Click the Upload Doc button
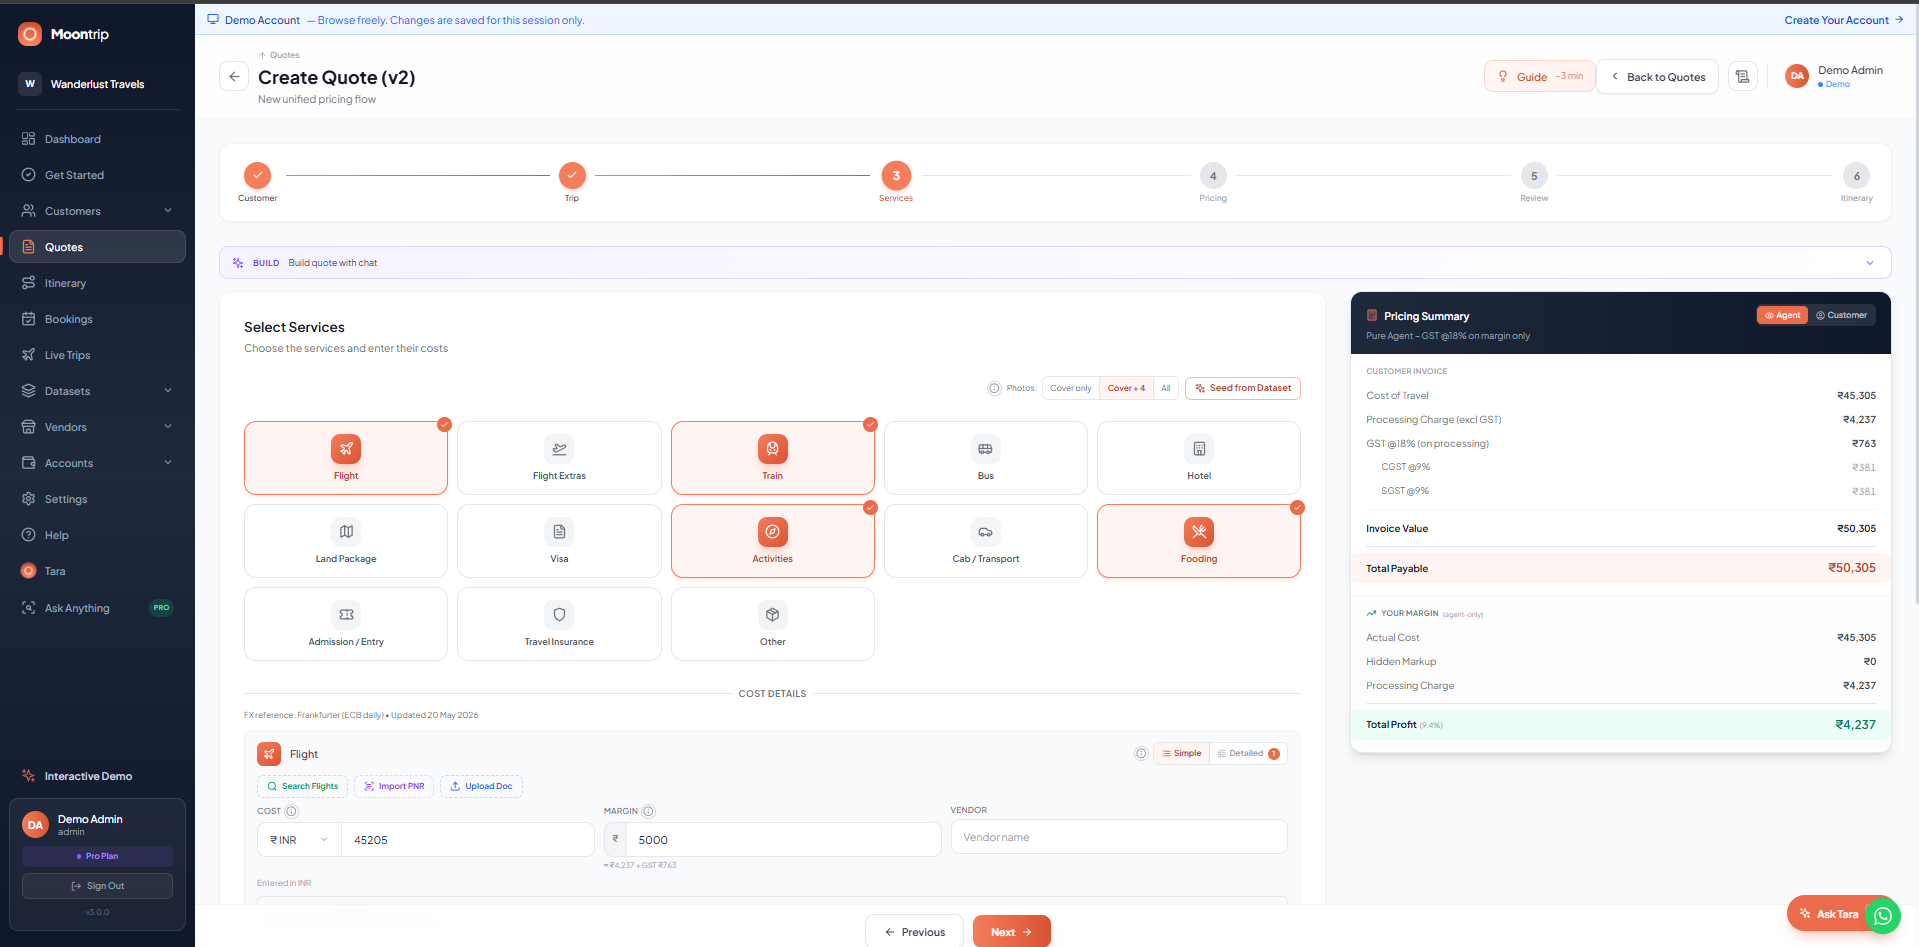 (481, 786)
